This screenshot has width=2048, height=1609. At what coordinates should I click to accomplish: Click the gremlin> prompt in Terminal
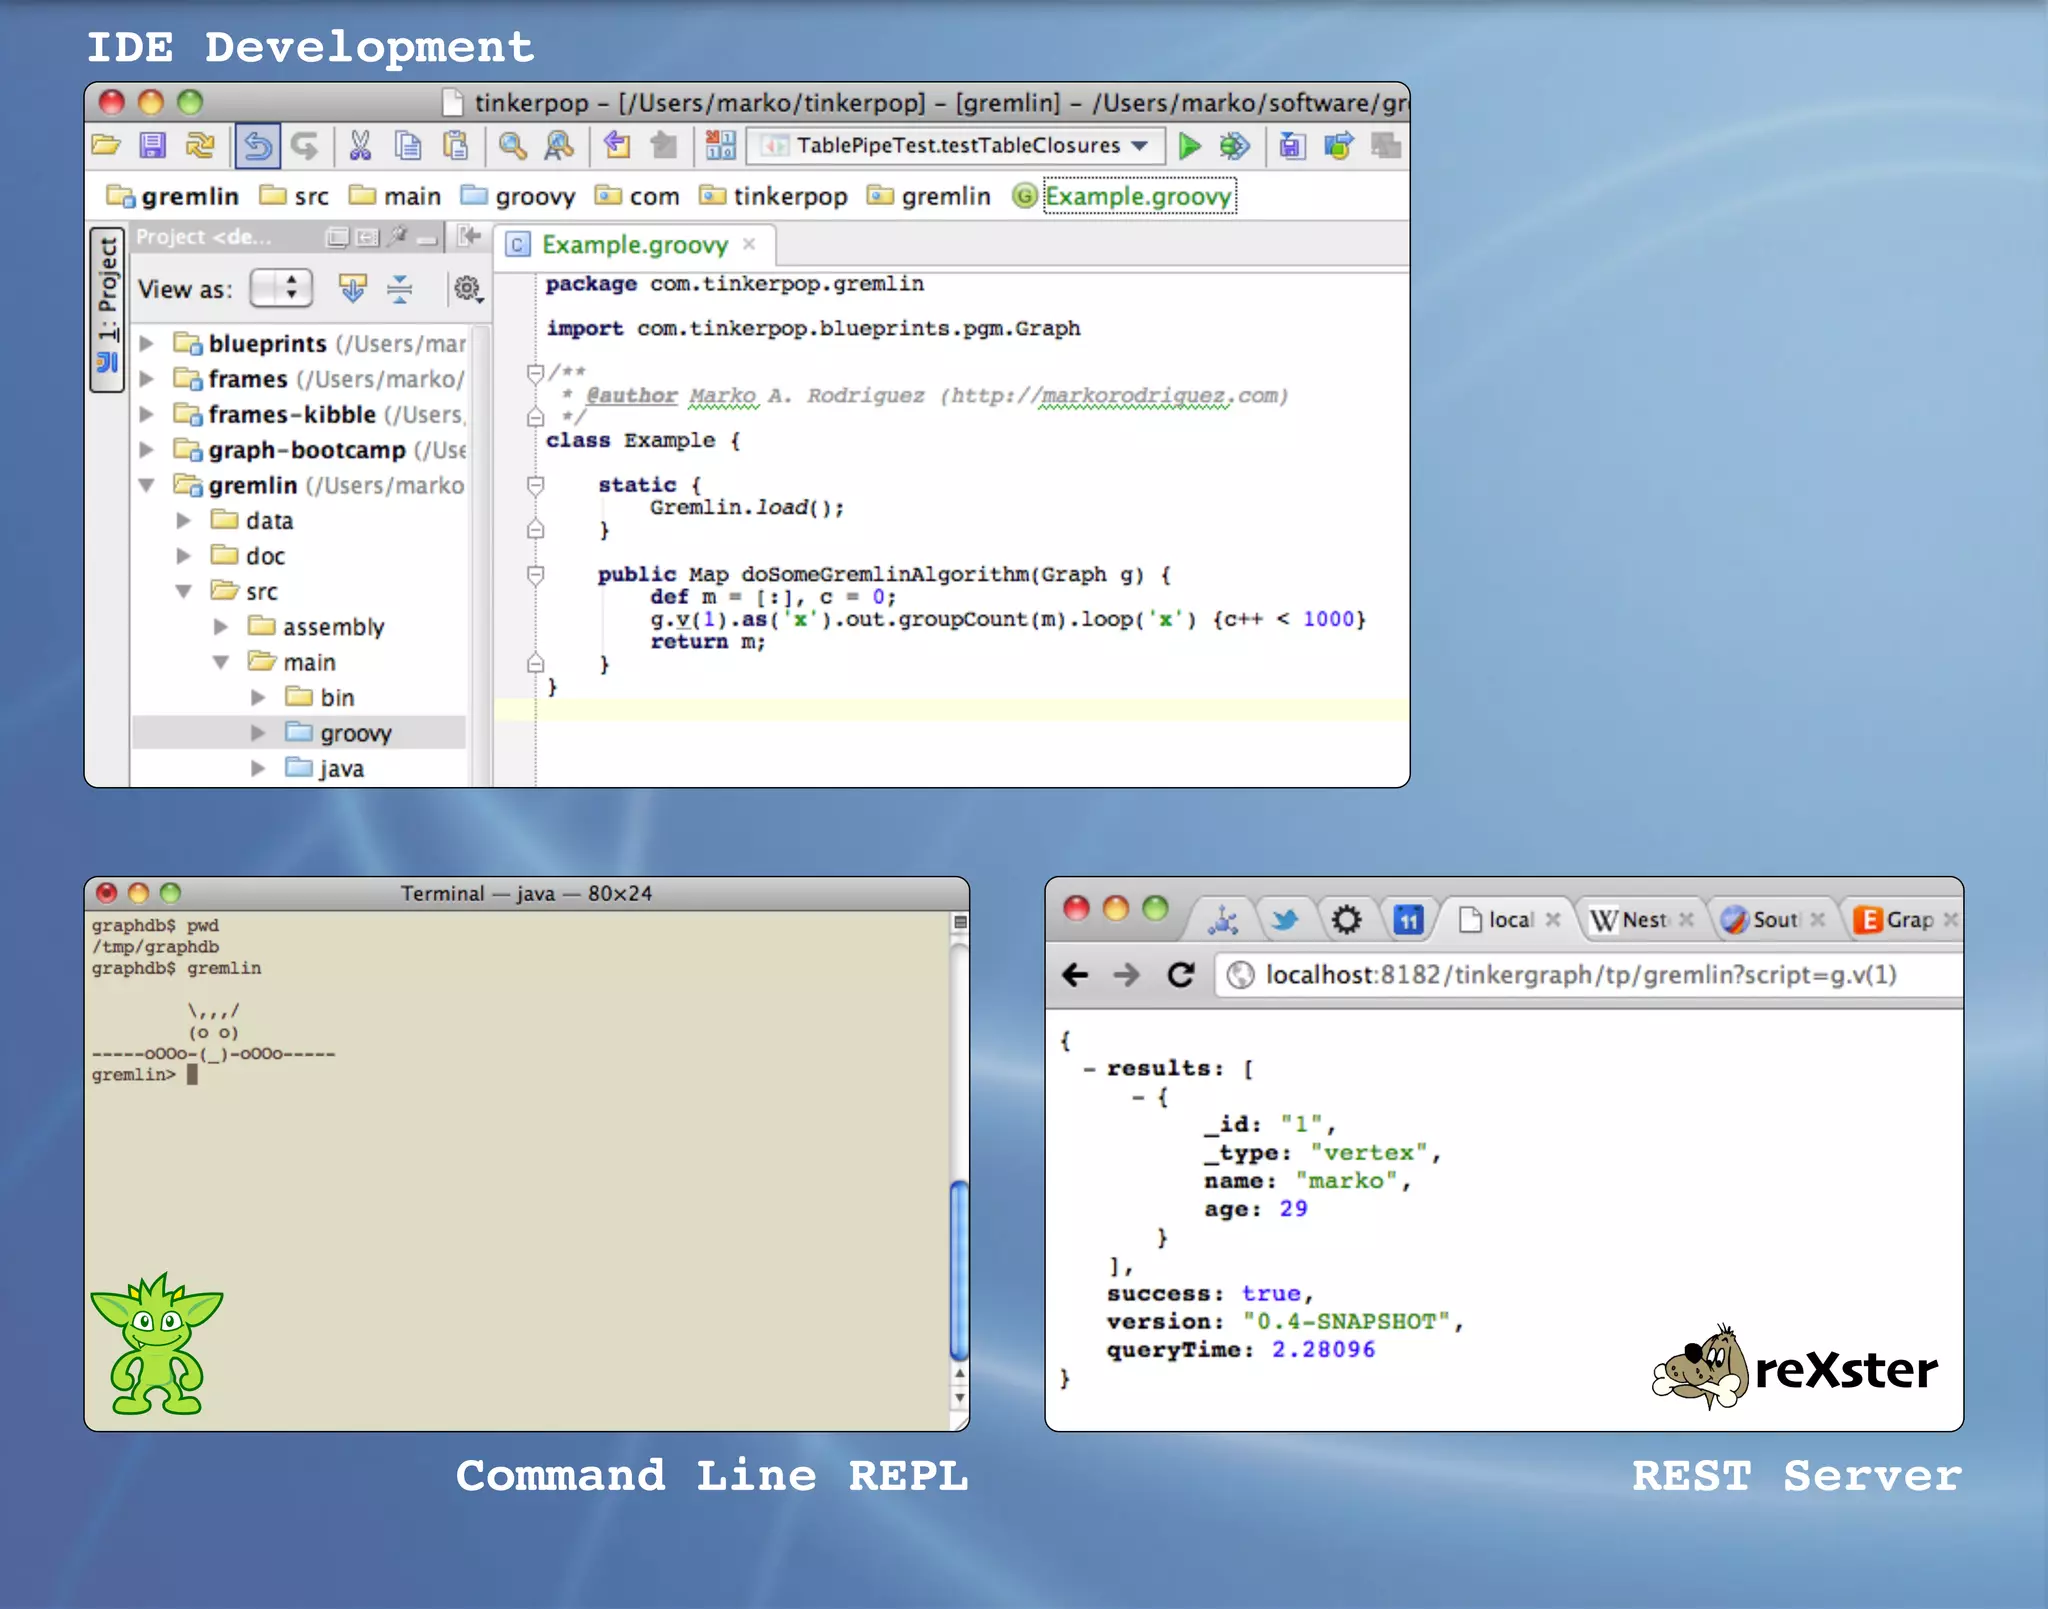pyautogui.click(x=133, y=1075)
